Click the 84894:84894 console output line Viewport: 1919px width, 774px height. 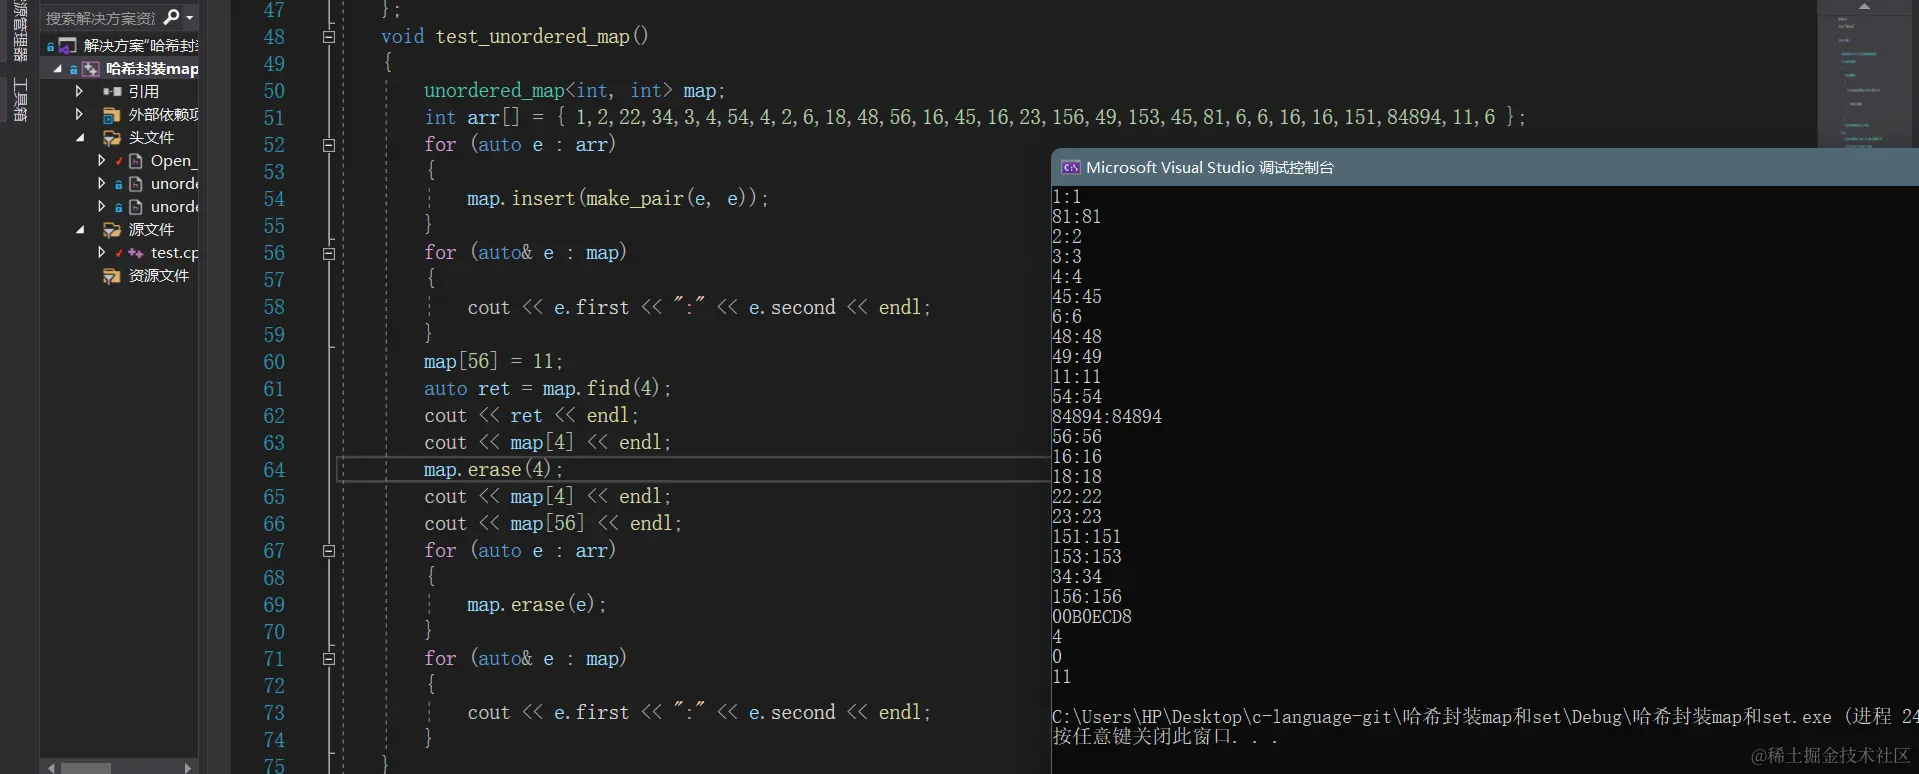tap(1107, 417)
